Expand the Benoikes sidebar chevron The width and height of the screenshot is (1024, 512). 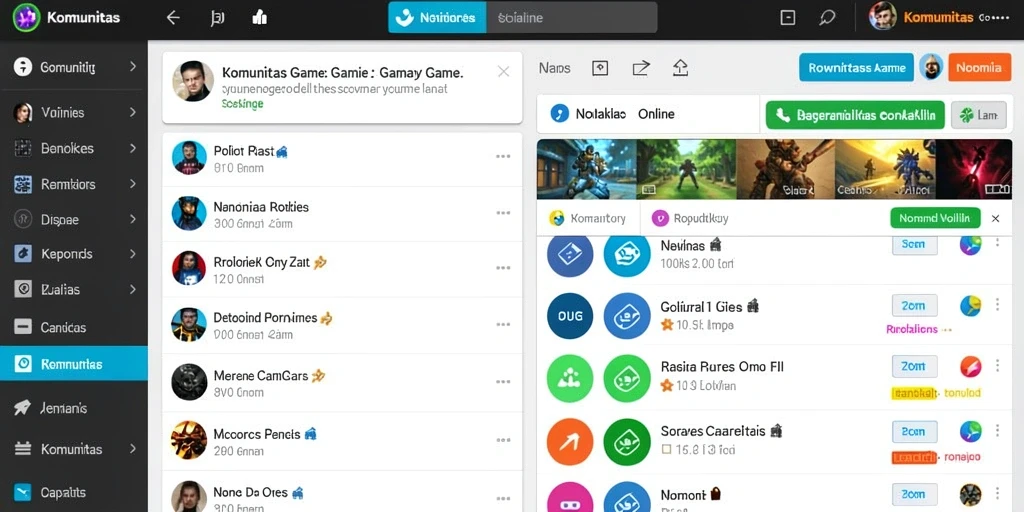[133, 148]
